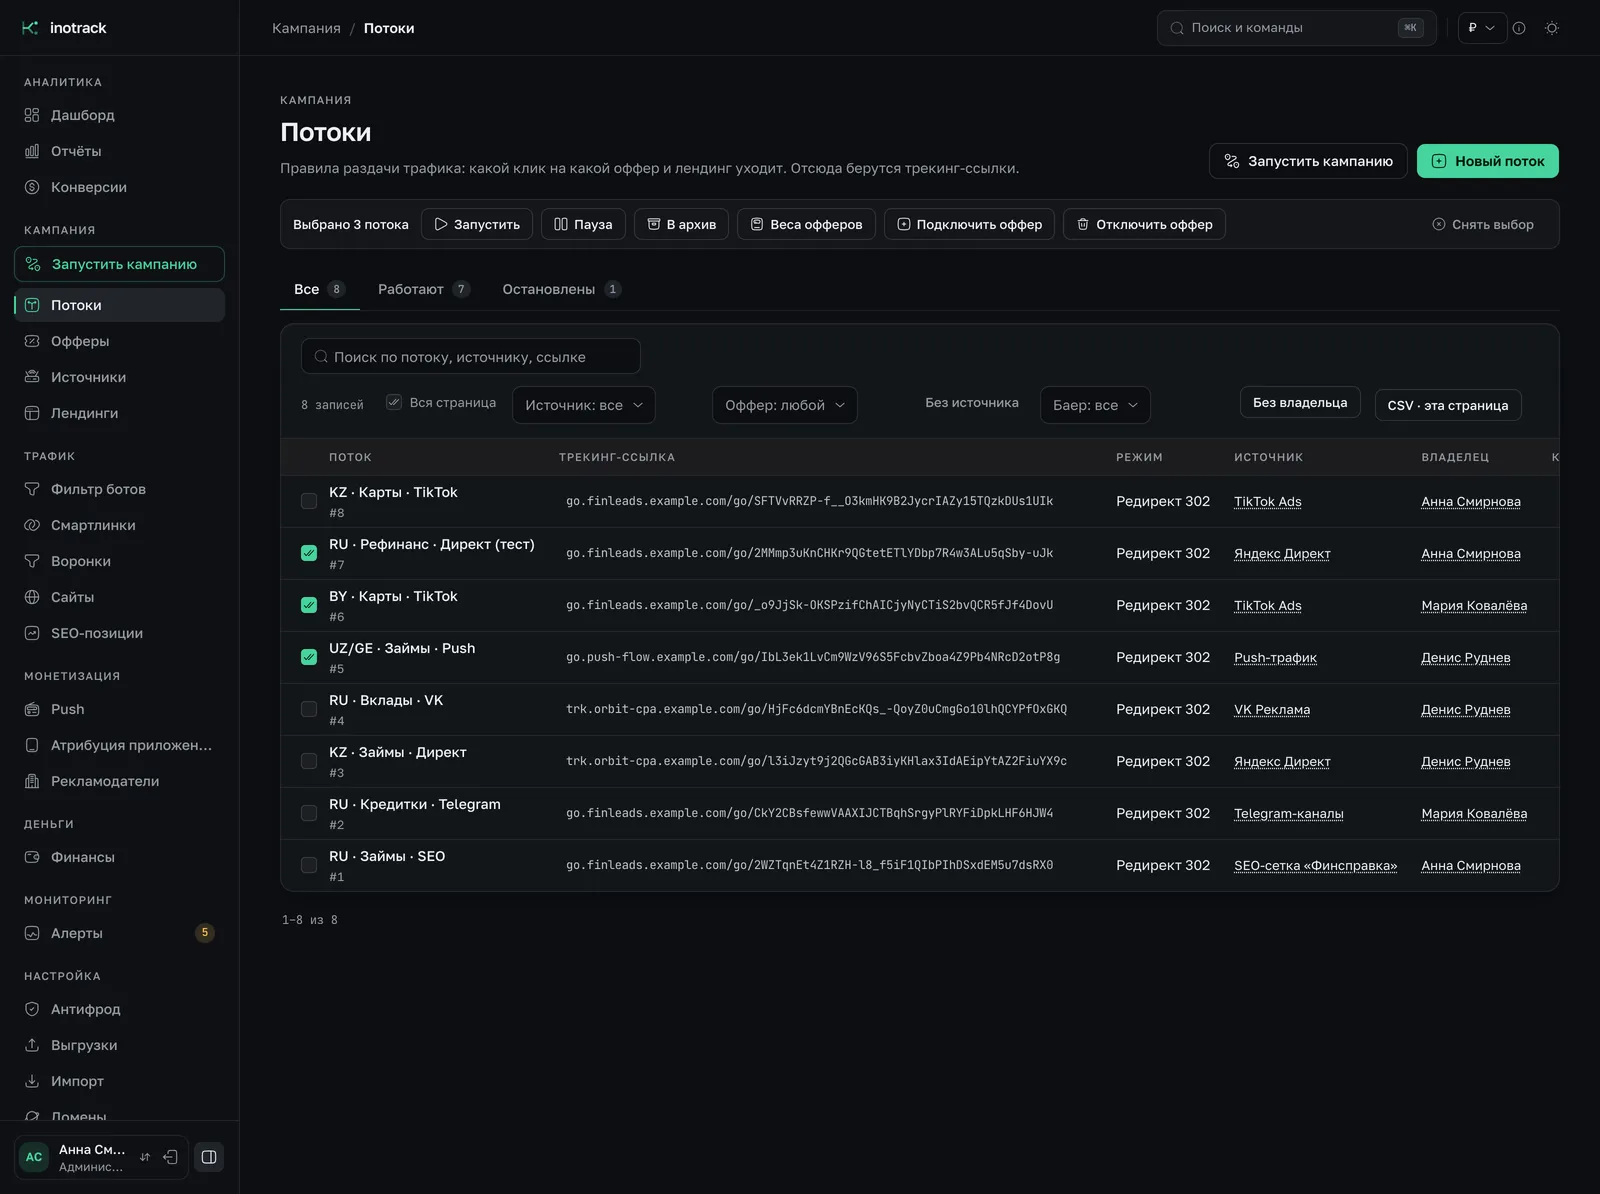
Task: Go to Смартлинки page
Action: [119, 525]
